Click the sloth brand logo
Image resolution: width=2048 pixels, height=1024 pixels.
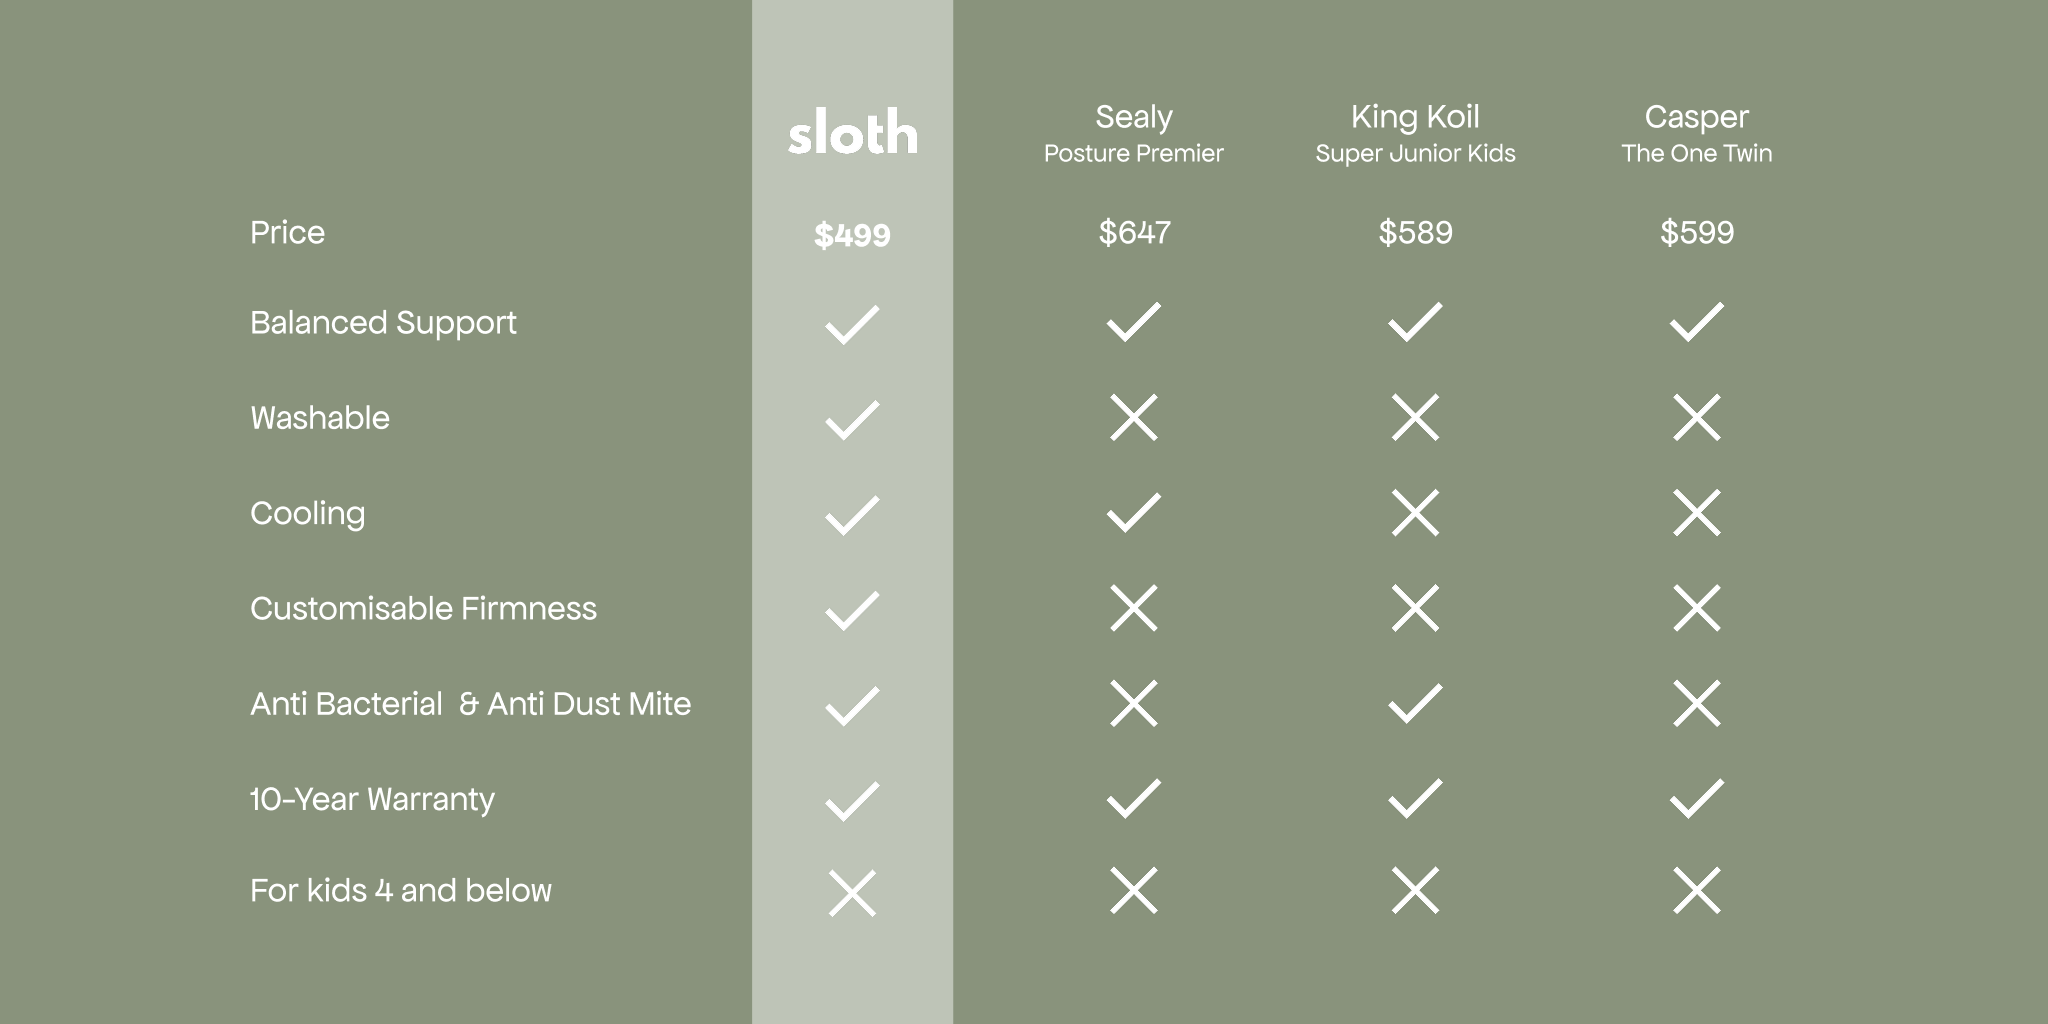(x=852, y=133)
